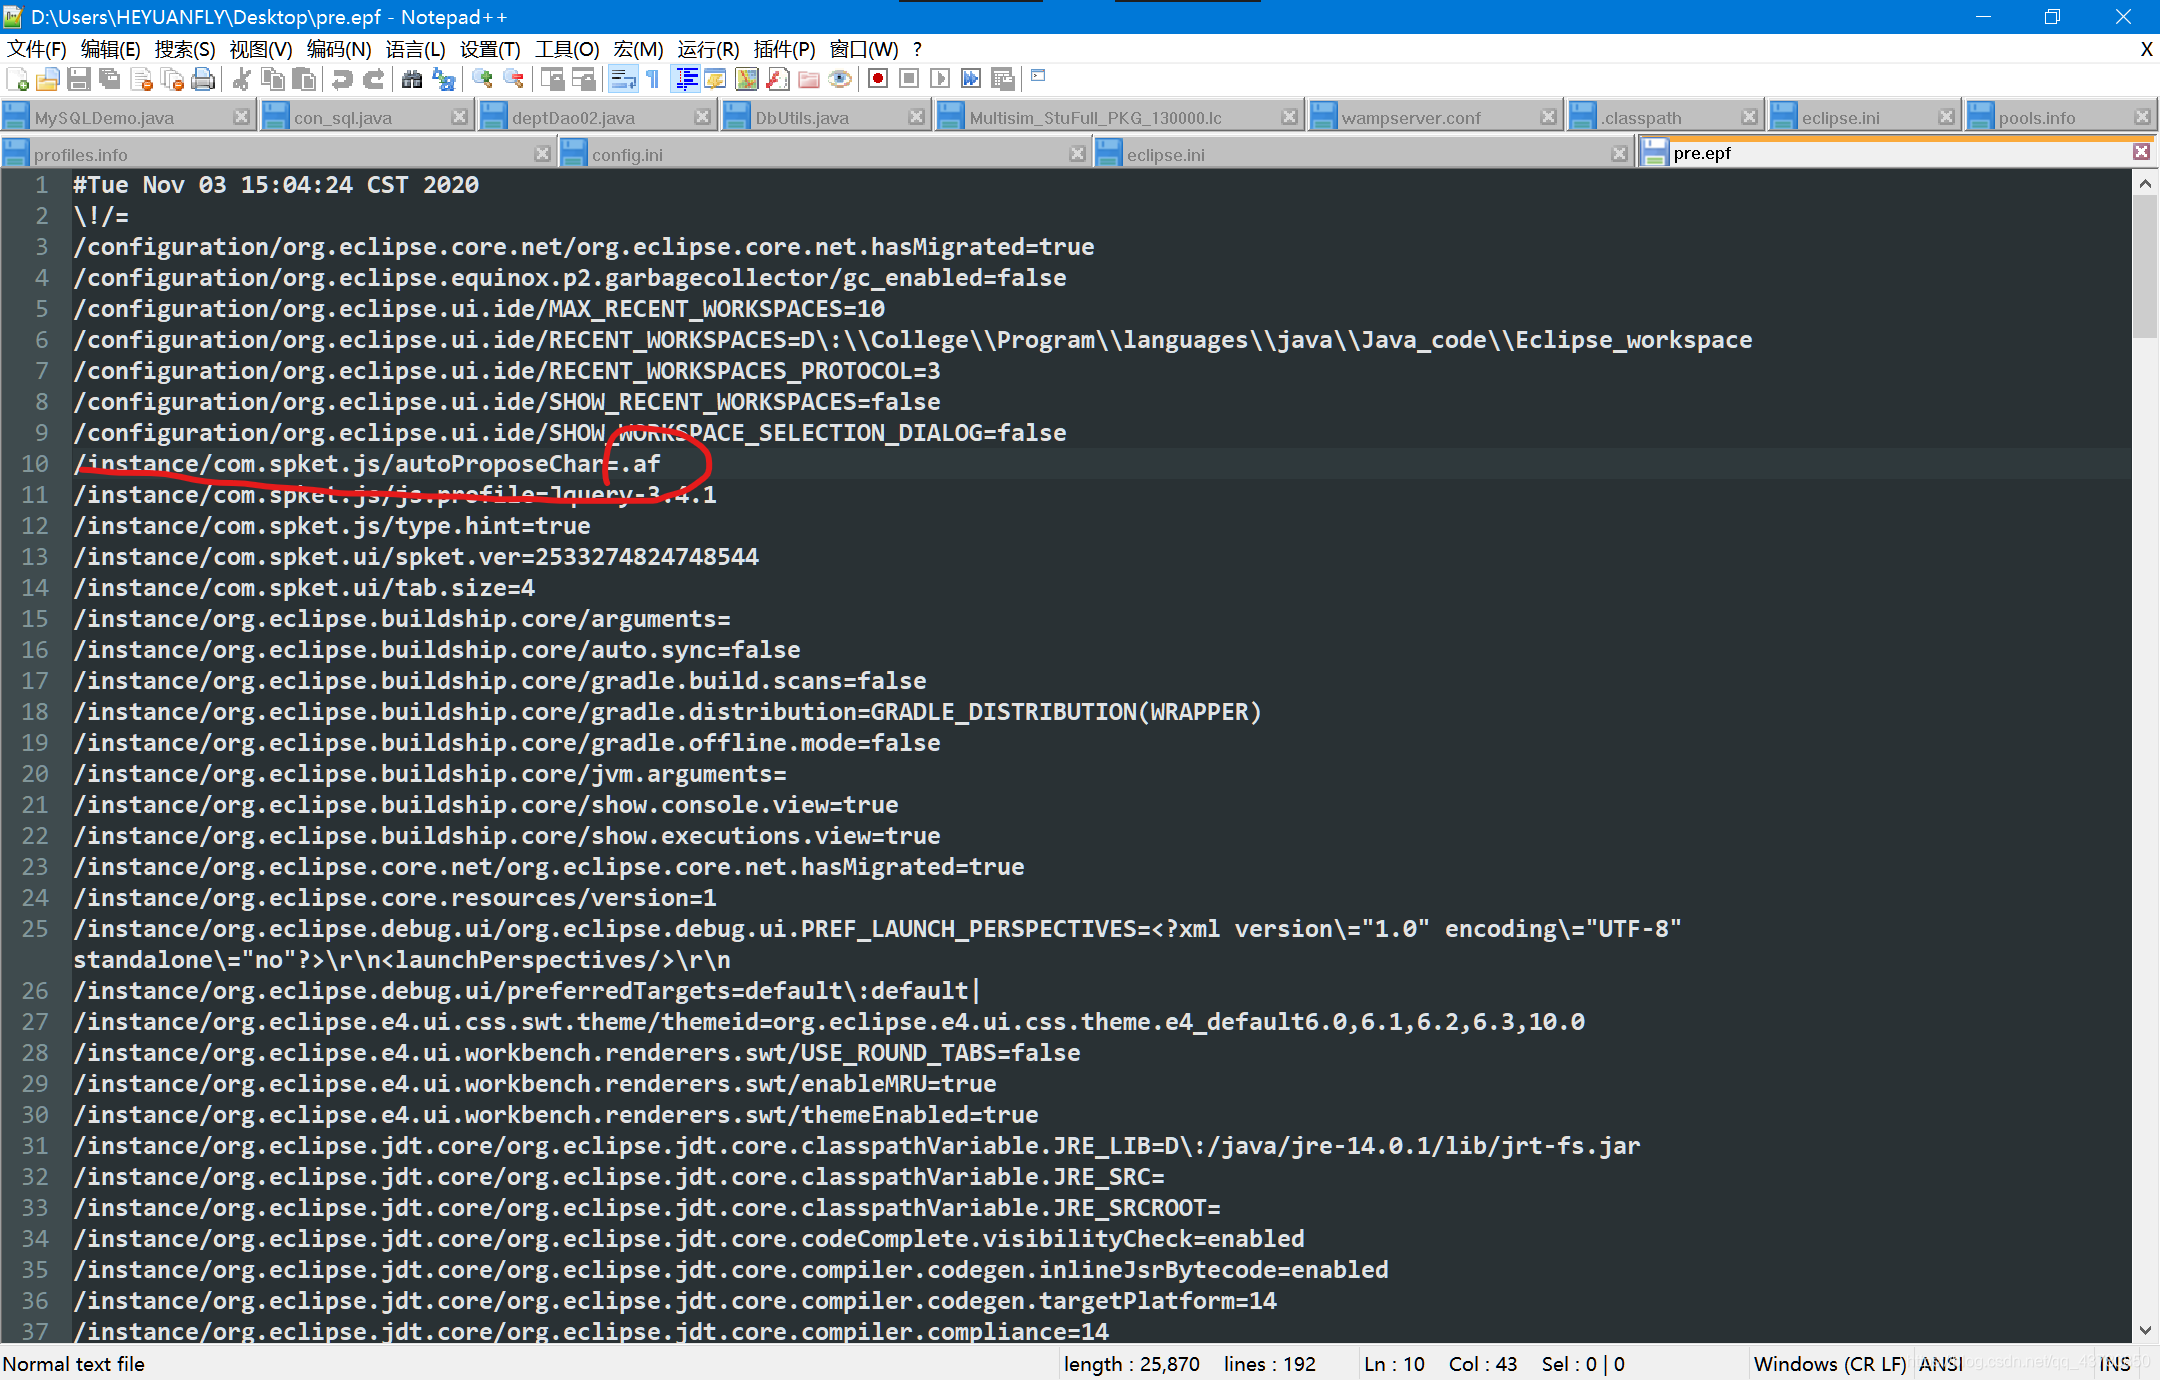This screenshot has width=2160, height=1380.
Task: Click the Copy icon in toolbar
Action: [272, 80]
